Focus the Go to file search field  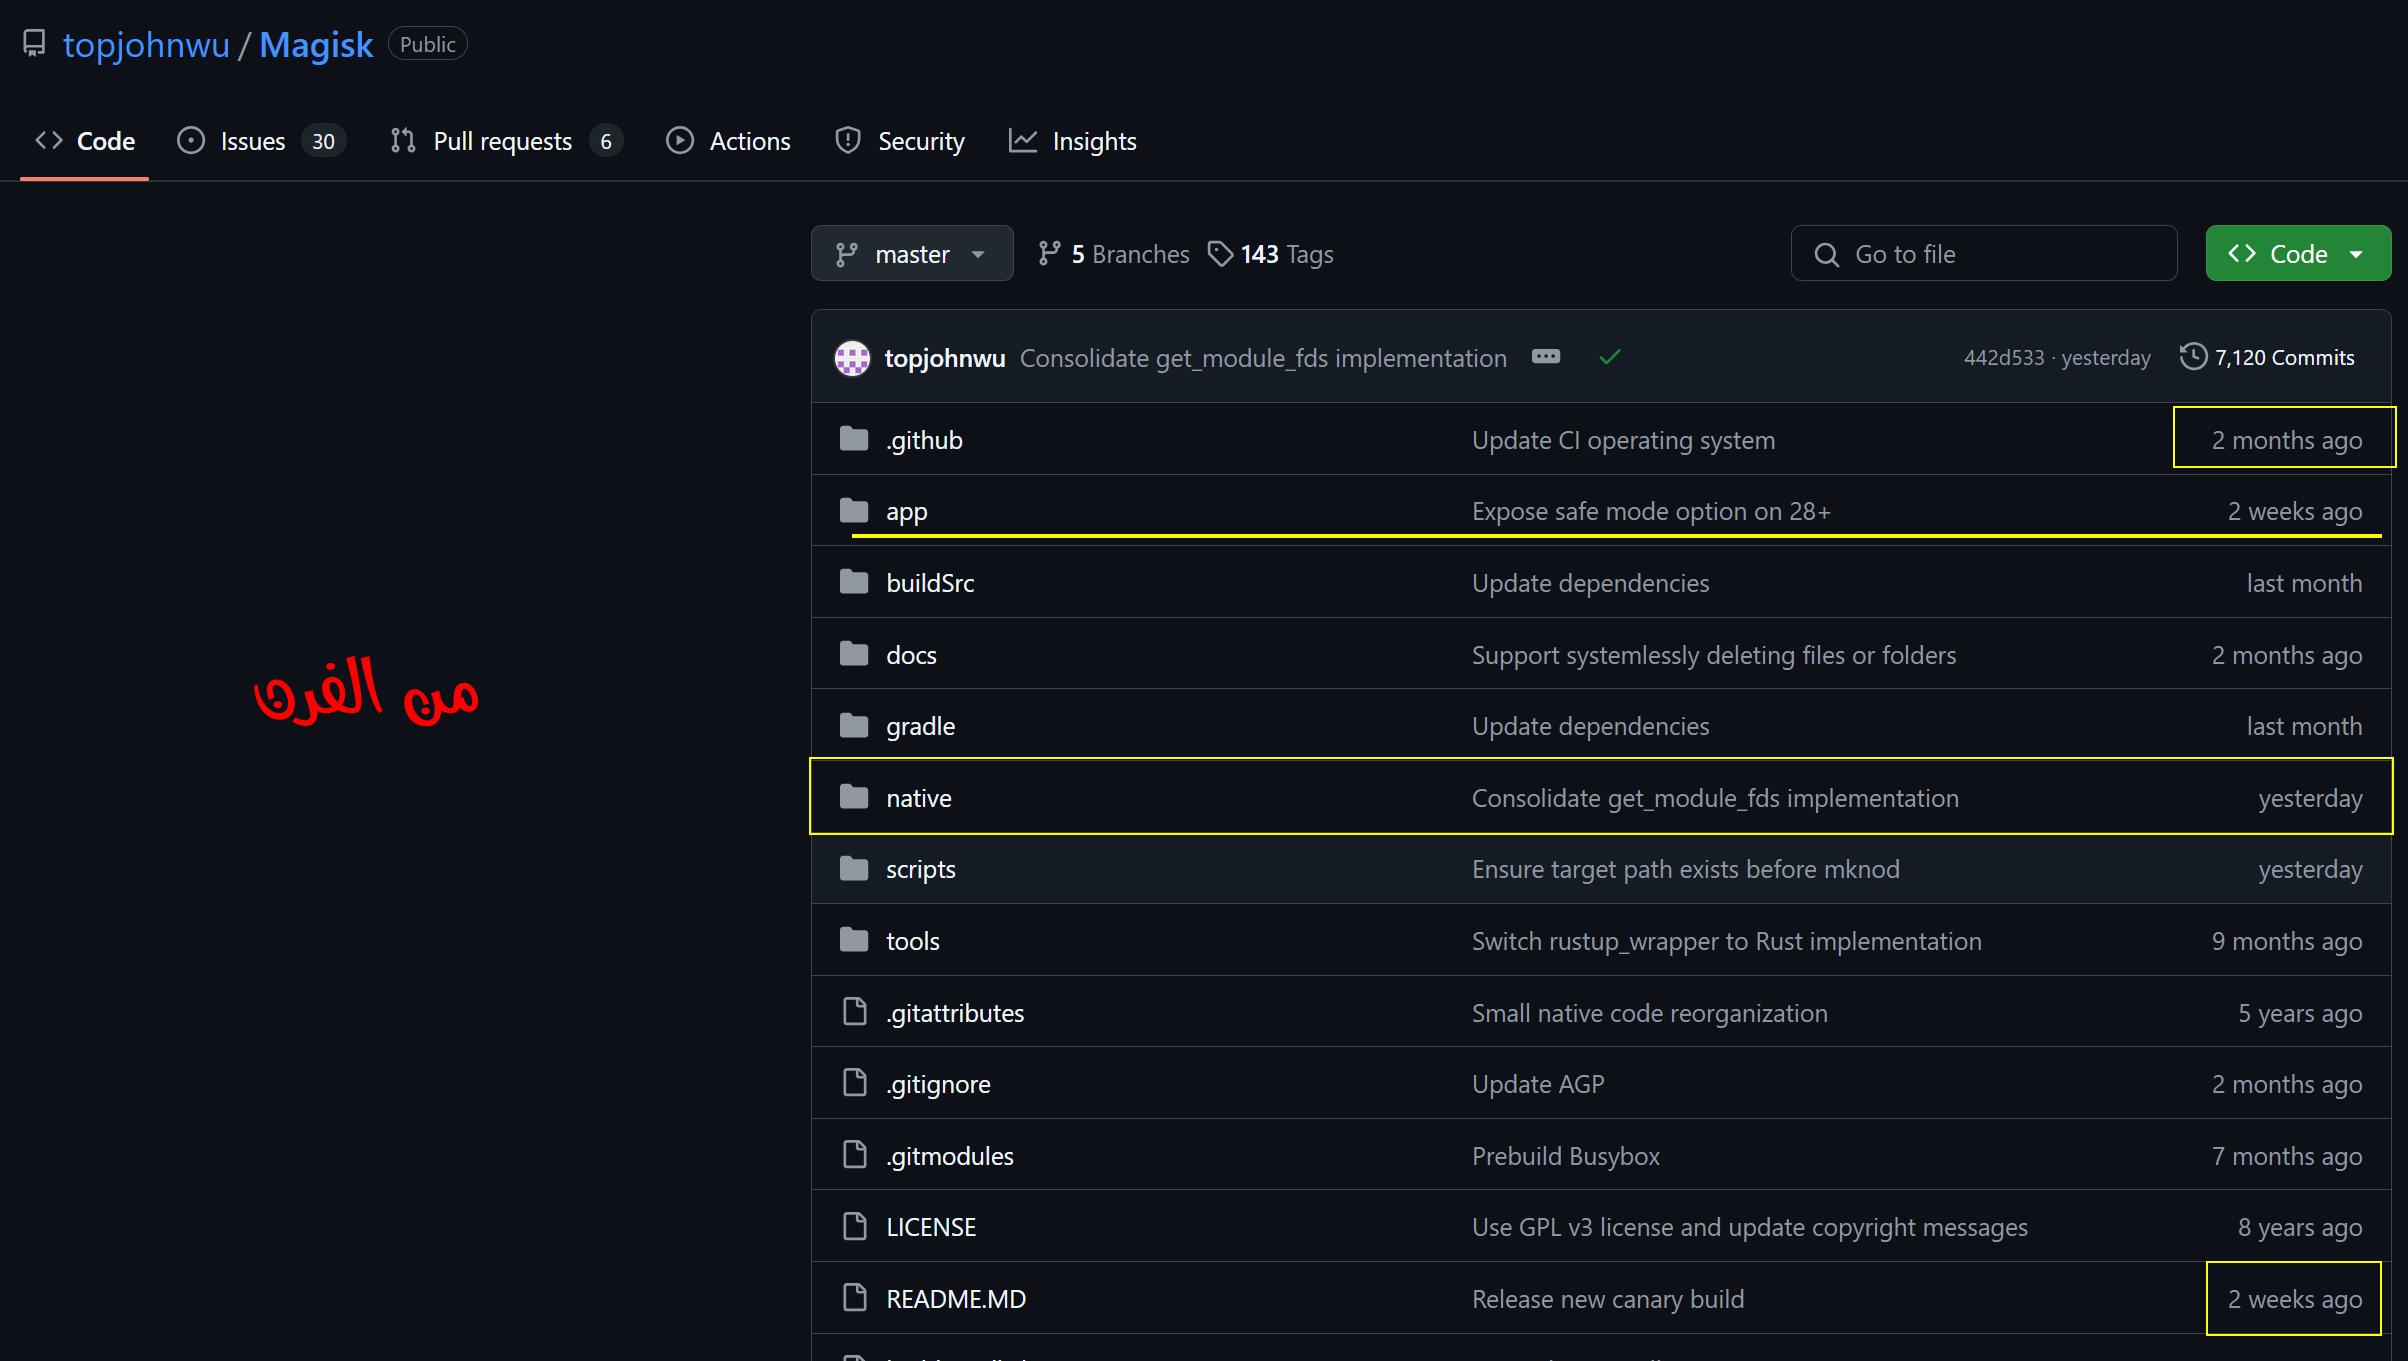(1984, 254)
